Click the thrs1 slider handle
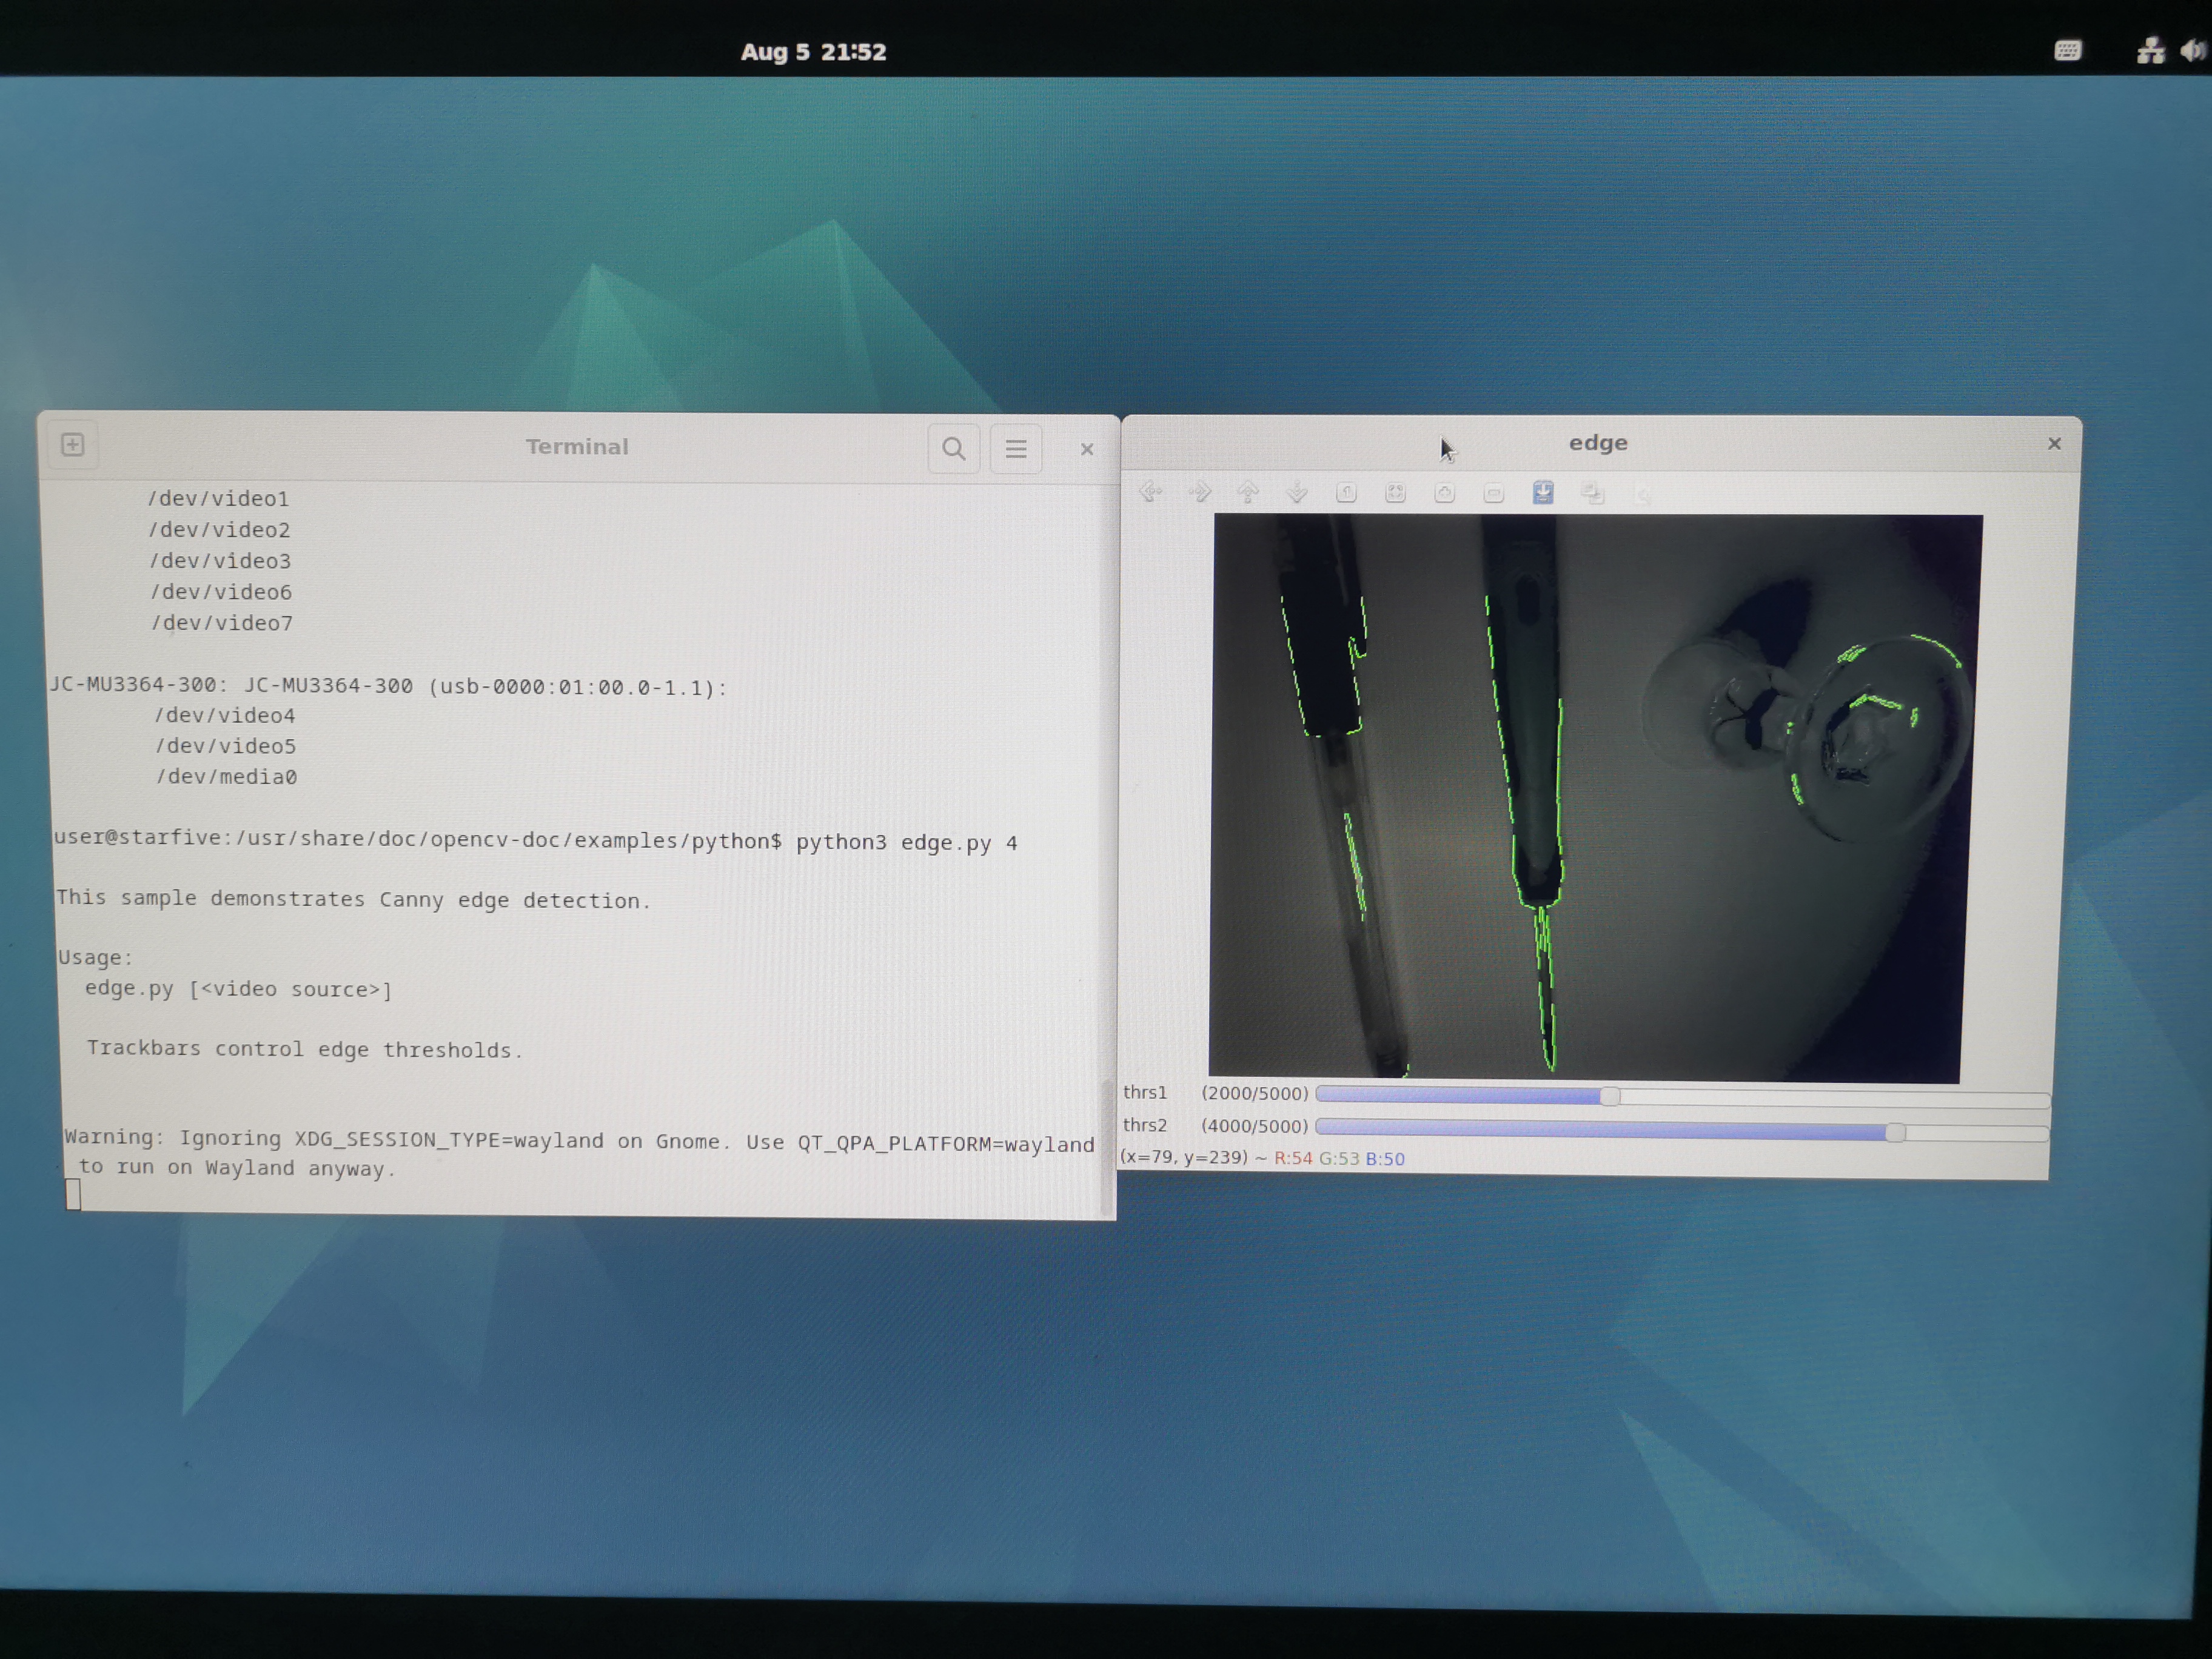 click(x=1609, y=1096)
